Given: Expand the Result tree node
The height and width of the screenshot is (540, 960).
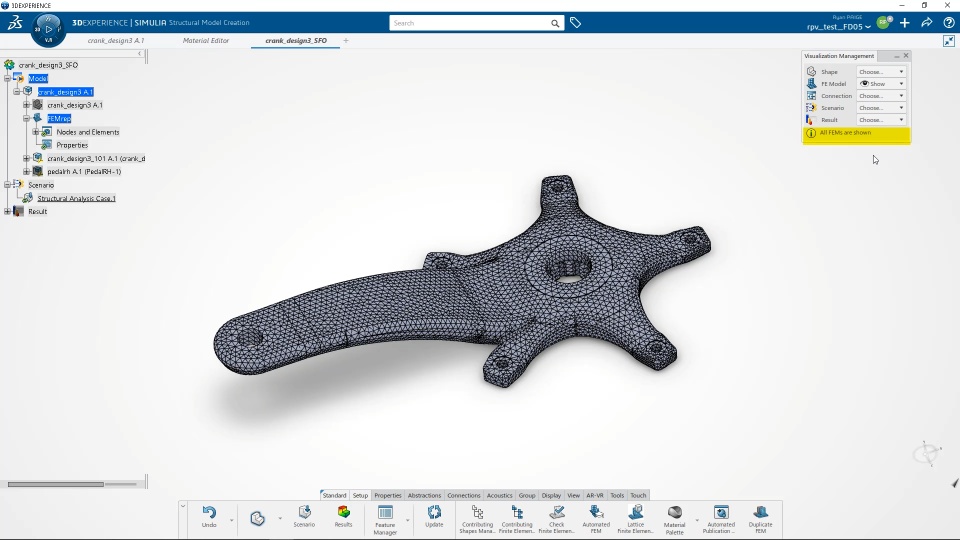Looking at the screenshot, I should click(x=7, y=211).
